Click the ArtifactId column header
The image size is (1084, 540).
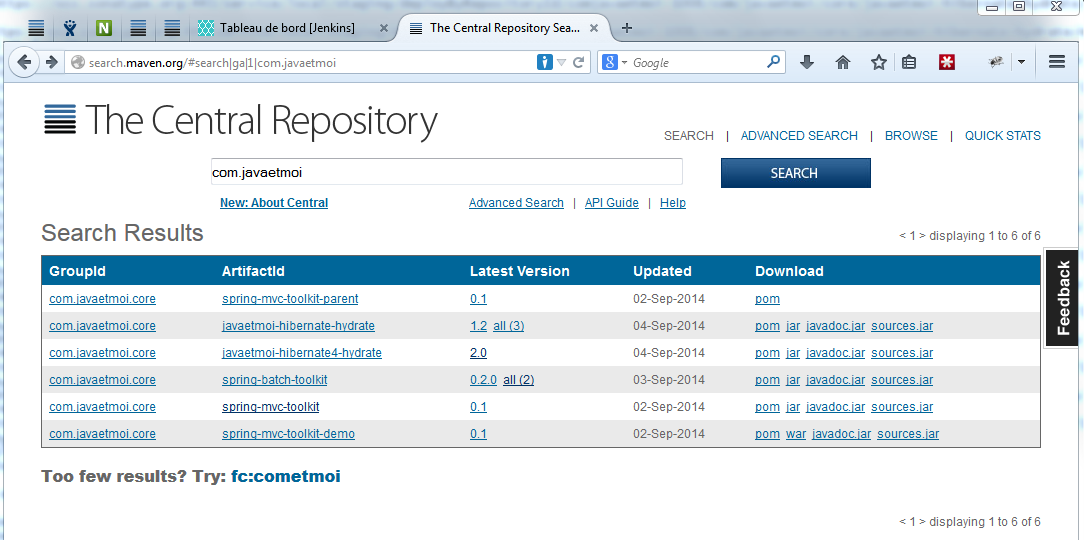tap(254, 271)
